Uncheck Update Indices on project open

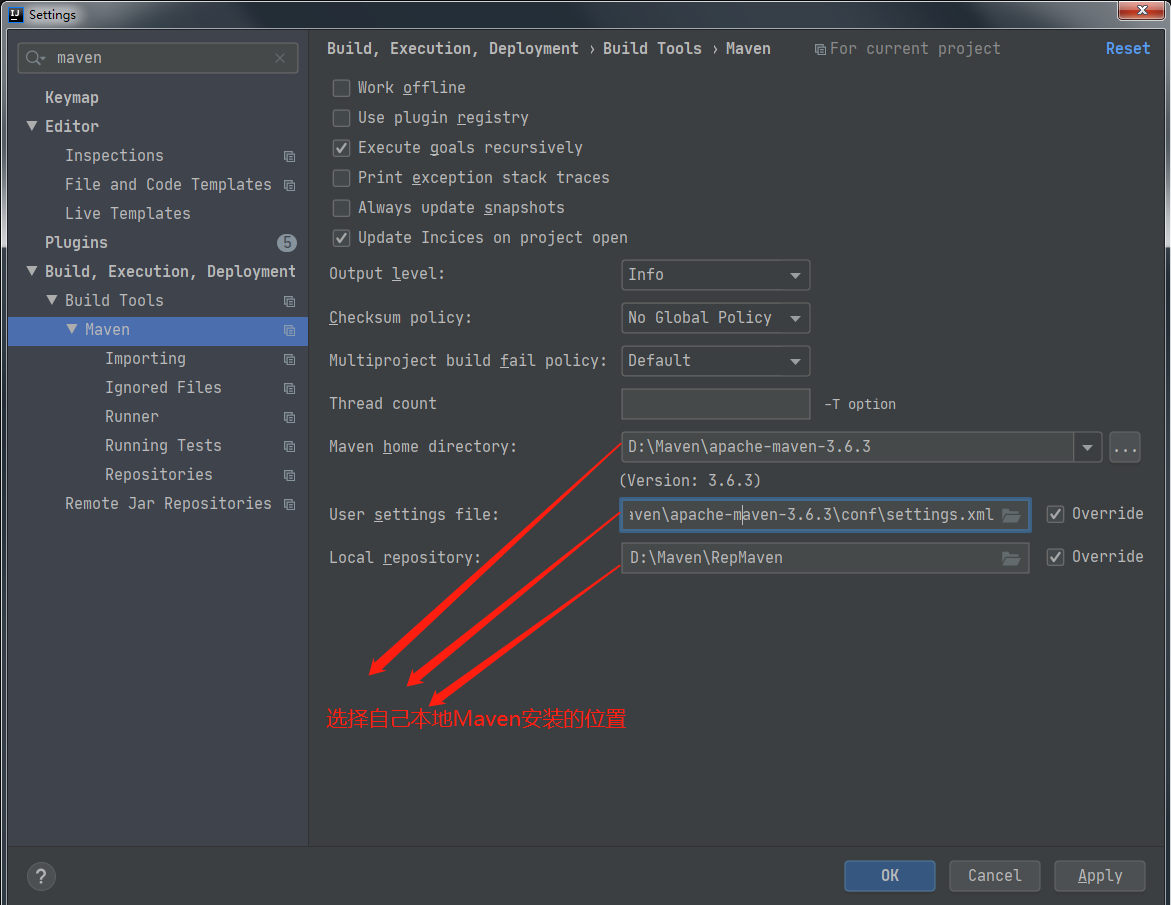pos(341,237)
